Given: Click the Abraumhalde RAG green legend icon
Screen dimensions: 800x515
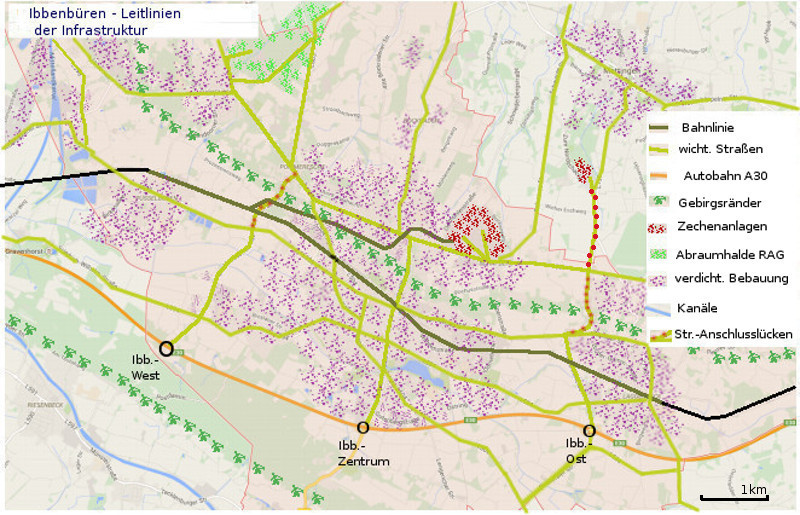Looking at the screenshot, I should click(660, 254).
